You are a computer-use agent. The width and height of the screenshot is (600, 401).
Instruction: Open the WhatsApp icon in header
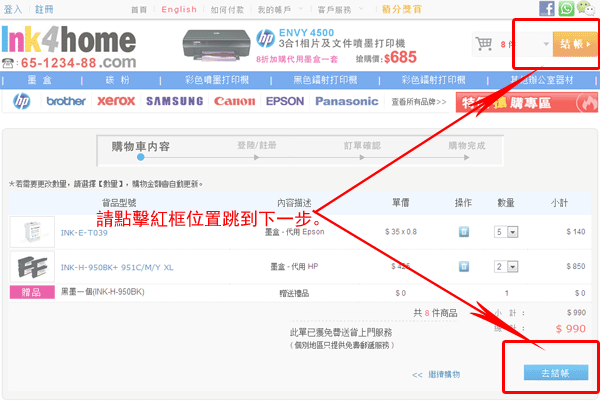[566, 8]
